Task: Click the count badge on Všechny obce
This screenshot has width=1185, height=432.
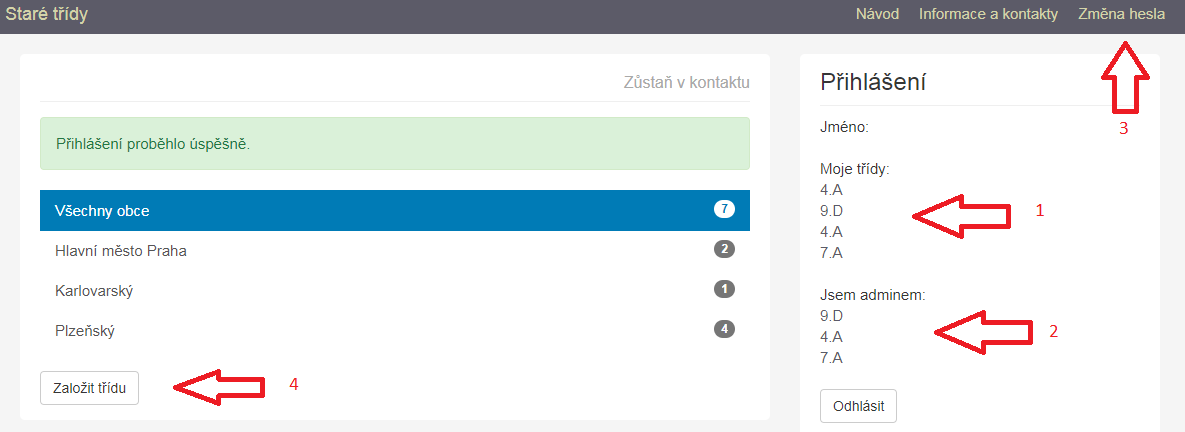Action: (724, 209)
